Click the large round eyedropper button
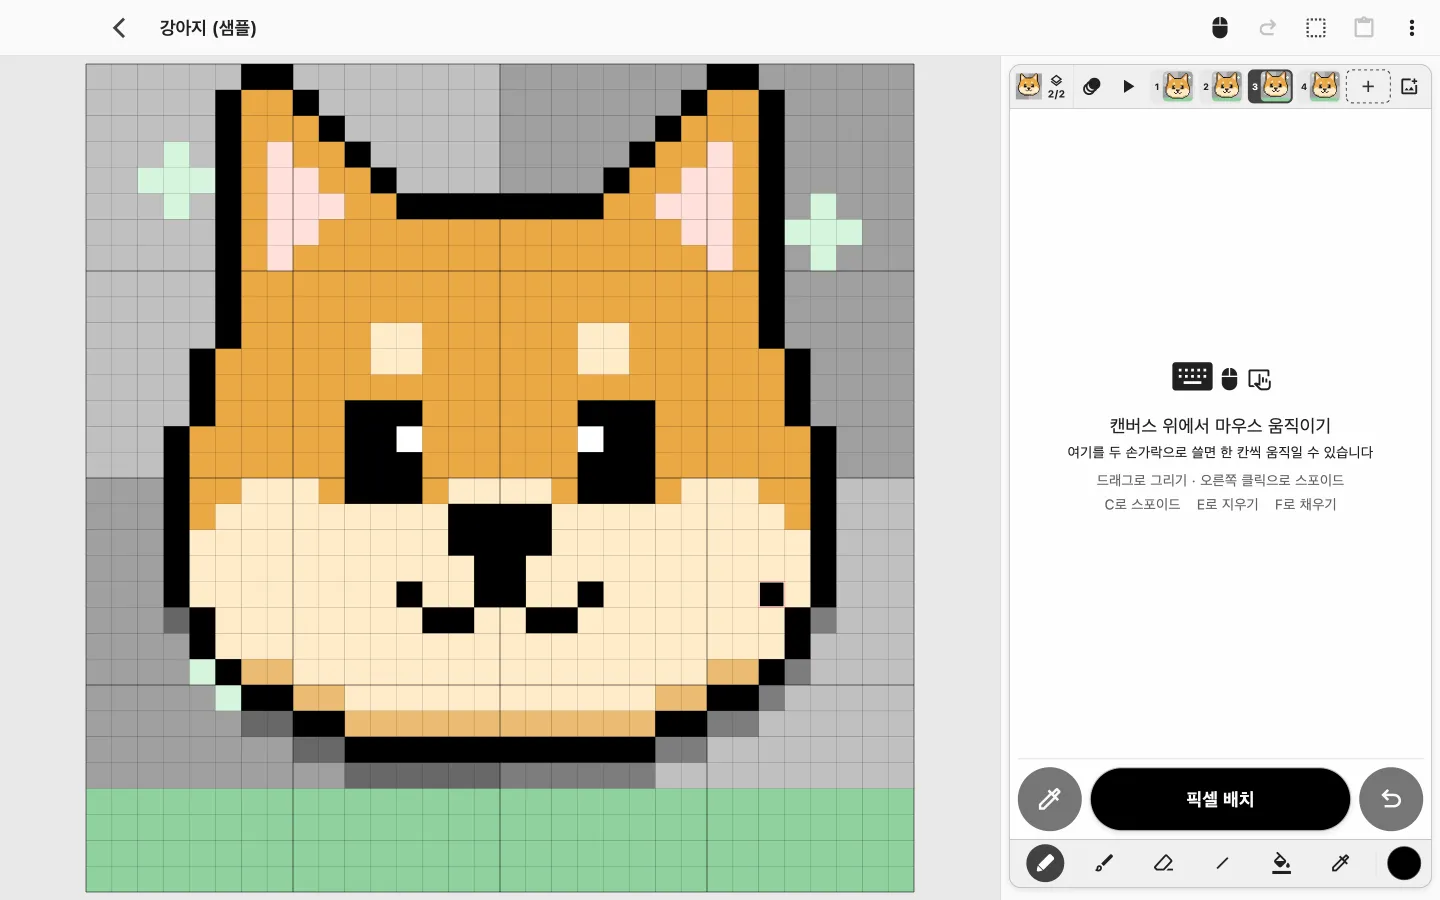This screenshot has width=1440, height=900. 1049,799
